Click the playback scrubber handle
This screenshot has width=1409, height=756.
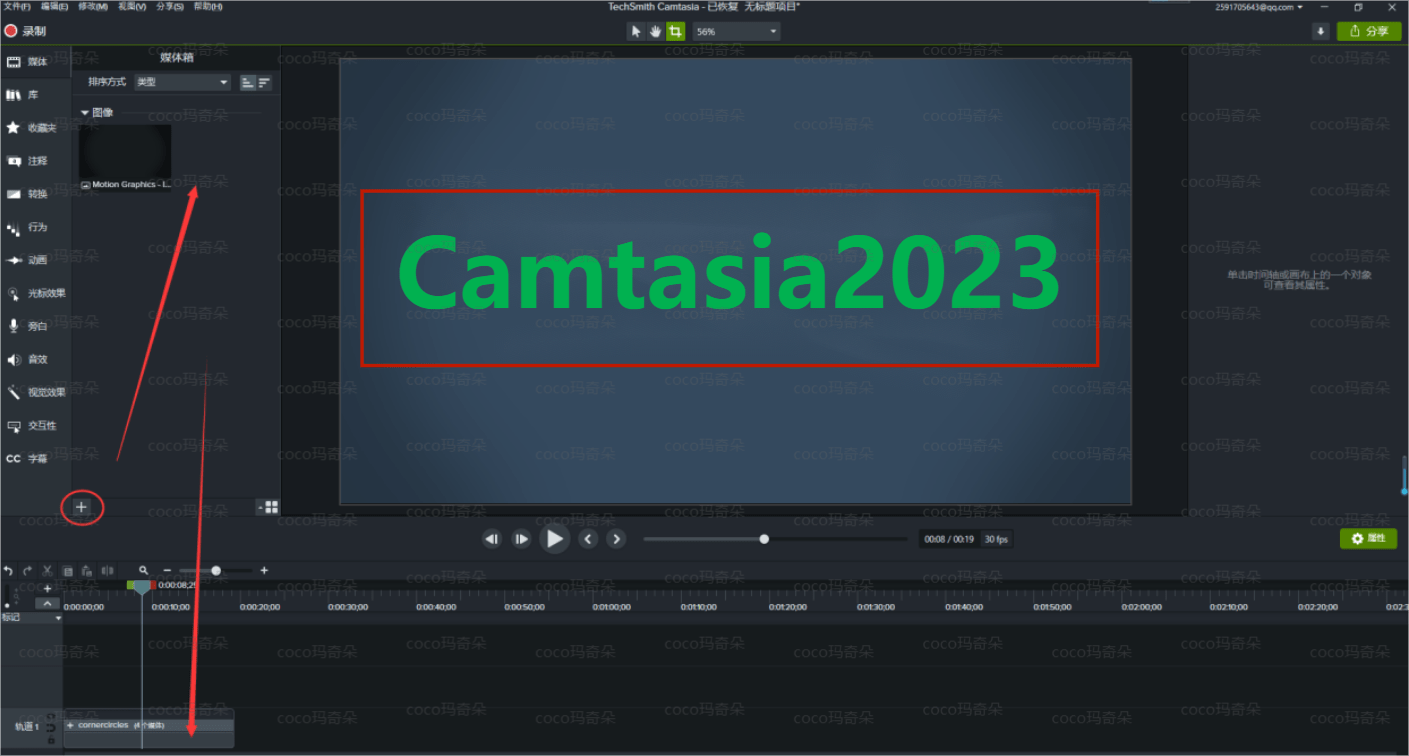[x=764, y=539]
